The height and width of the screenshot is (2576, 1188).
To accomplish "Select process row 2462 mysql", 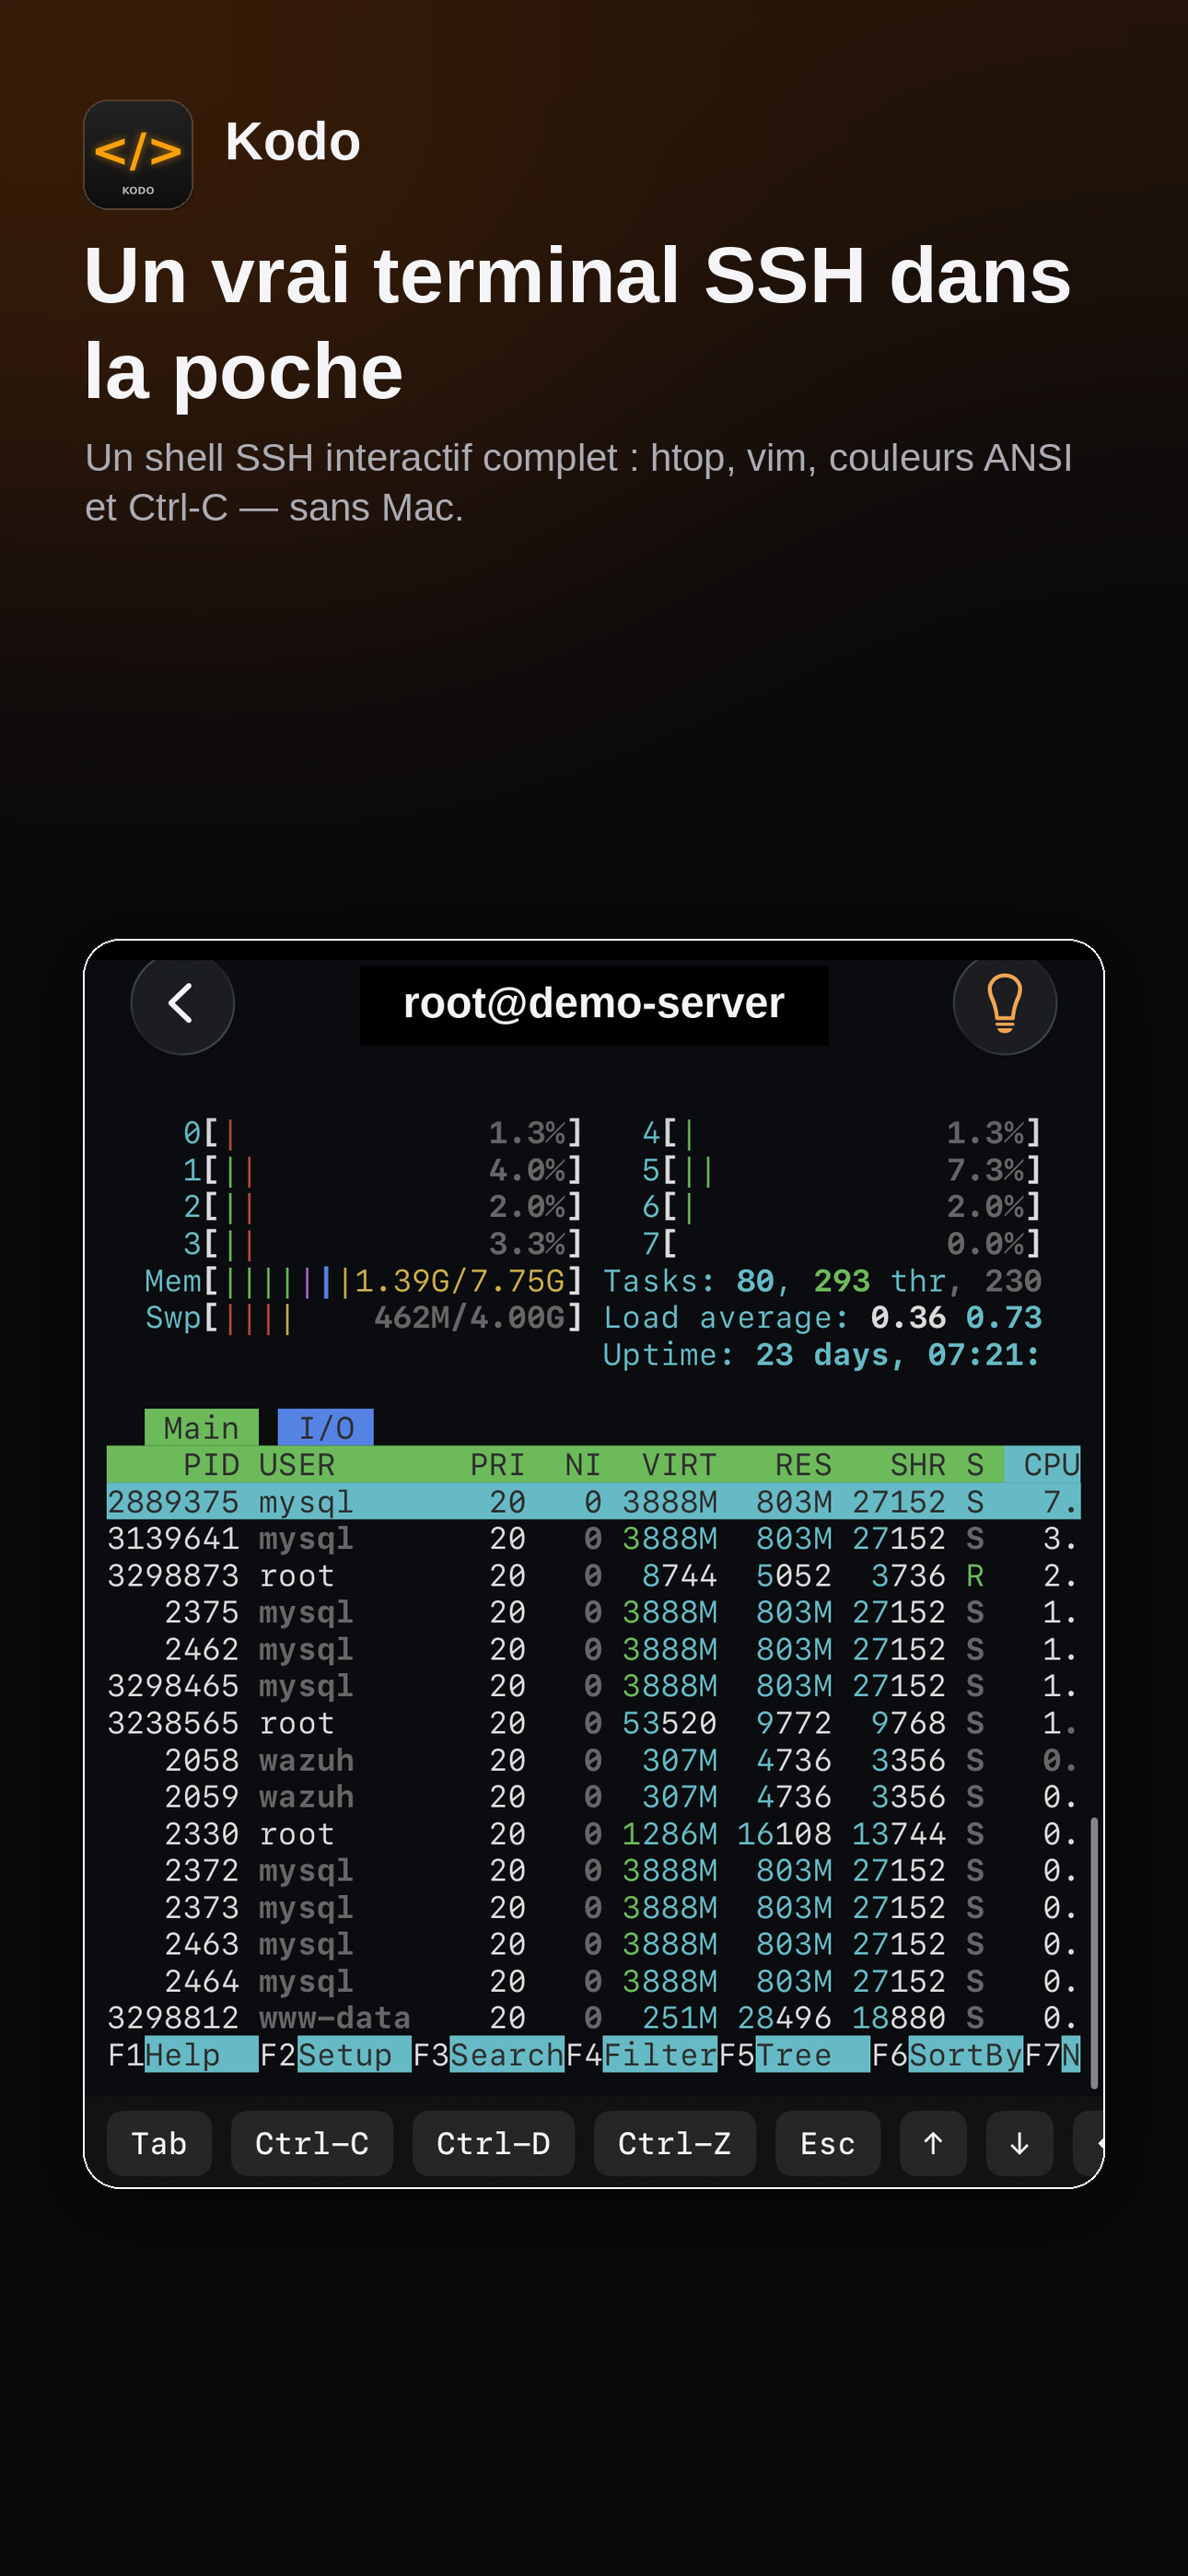I will tap(593, 1649).
